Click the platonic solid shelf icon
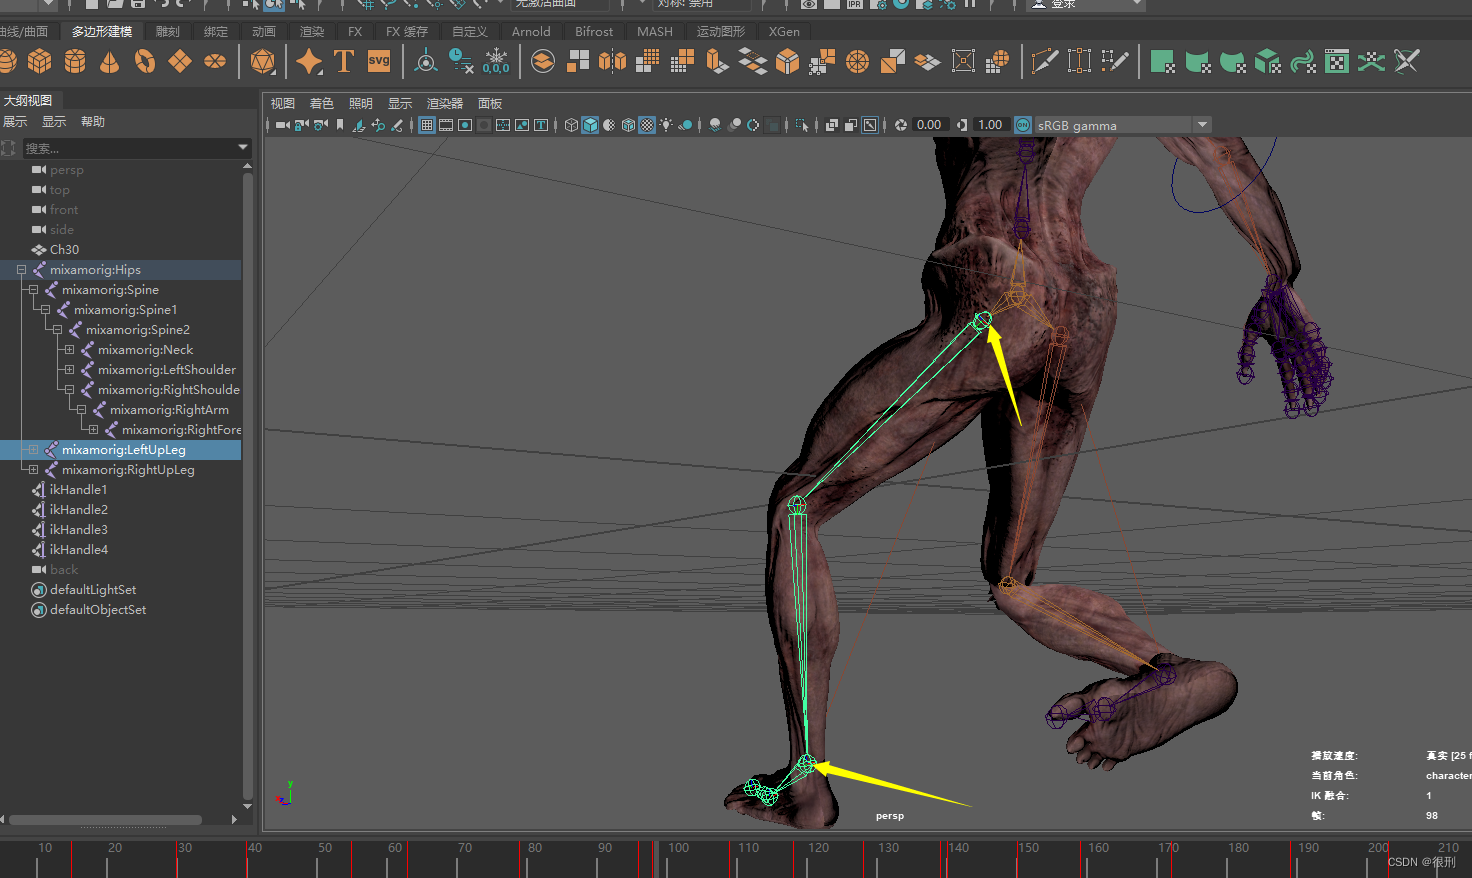The image size is (1472, 878). coord(263,61)
